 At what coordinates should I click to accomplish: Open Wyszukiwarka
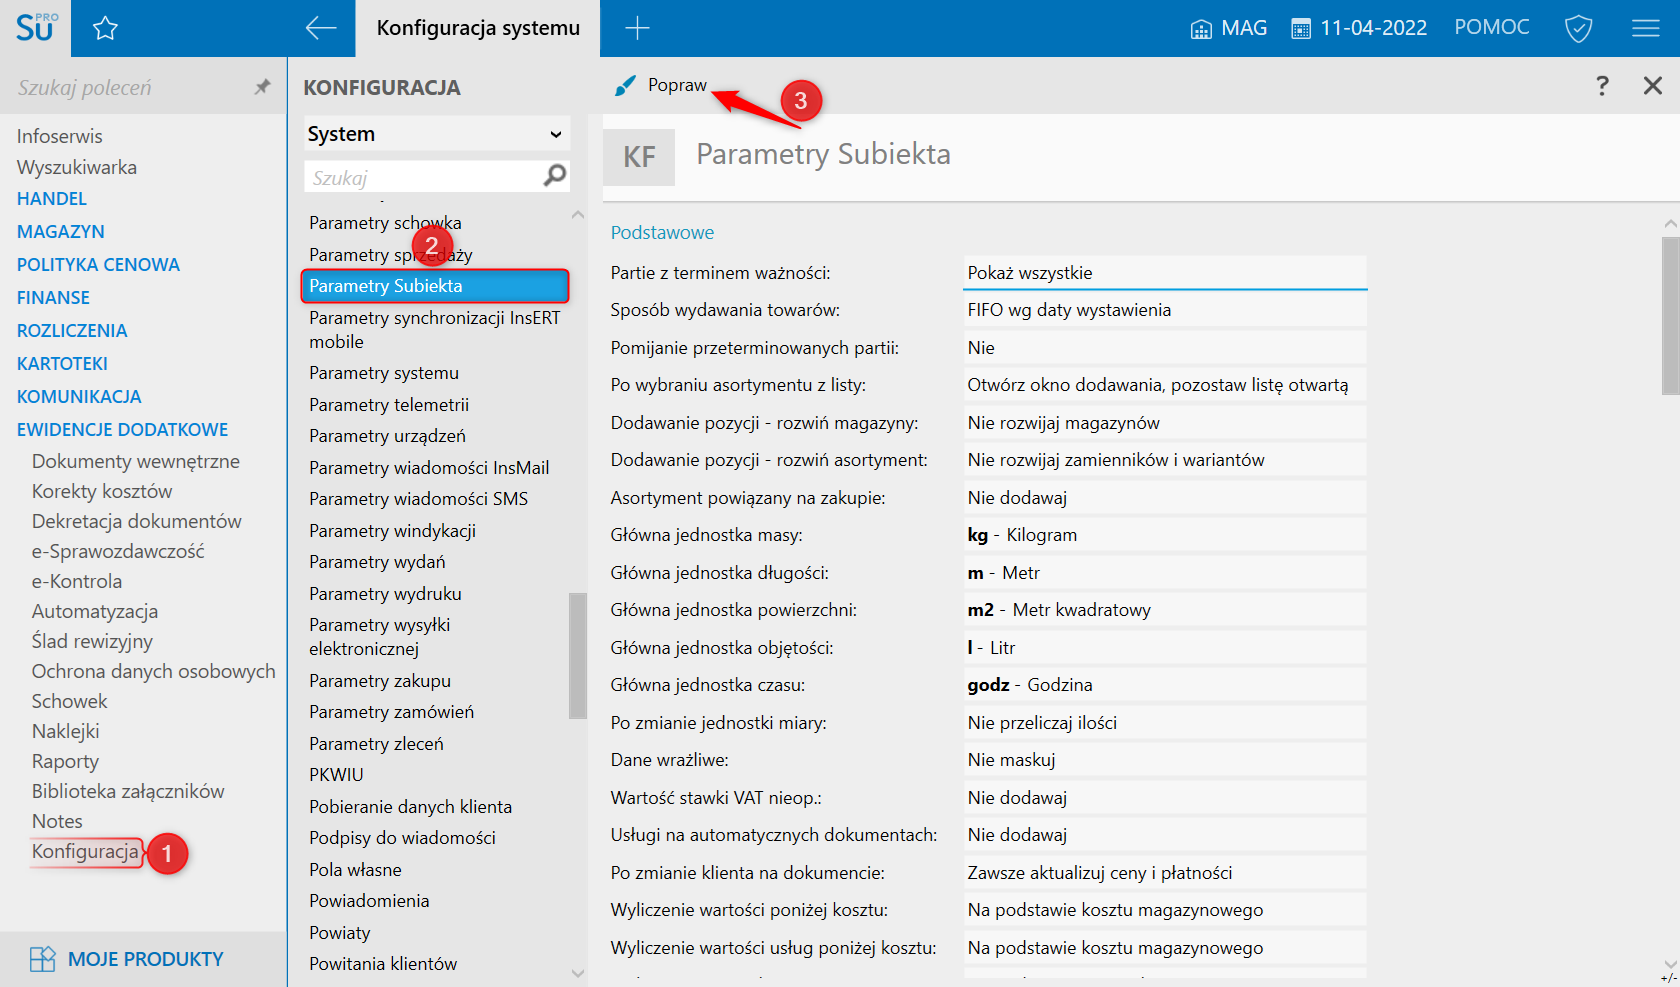pyautogui.click(x=76, y=167)
